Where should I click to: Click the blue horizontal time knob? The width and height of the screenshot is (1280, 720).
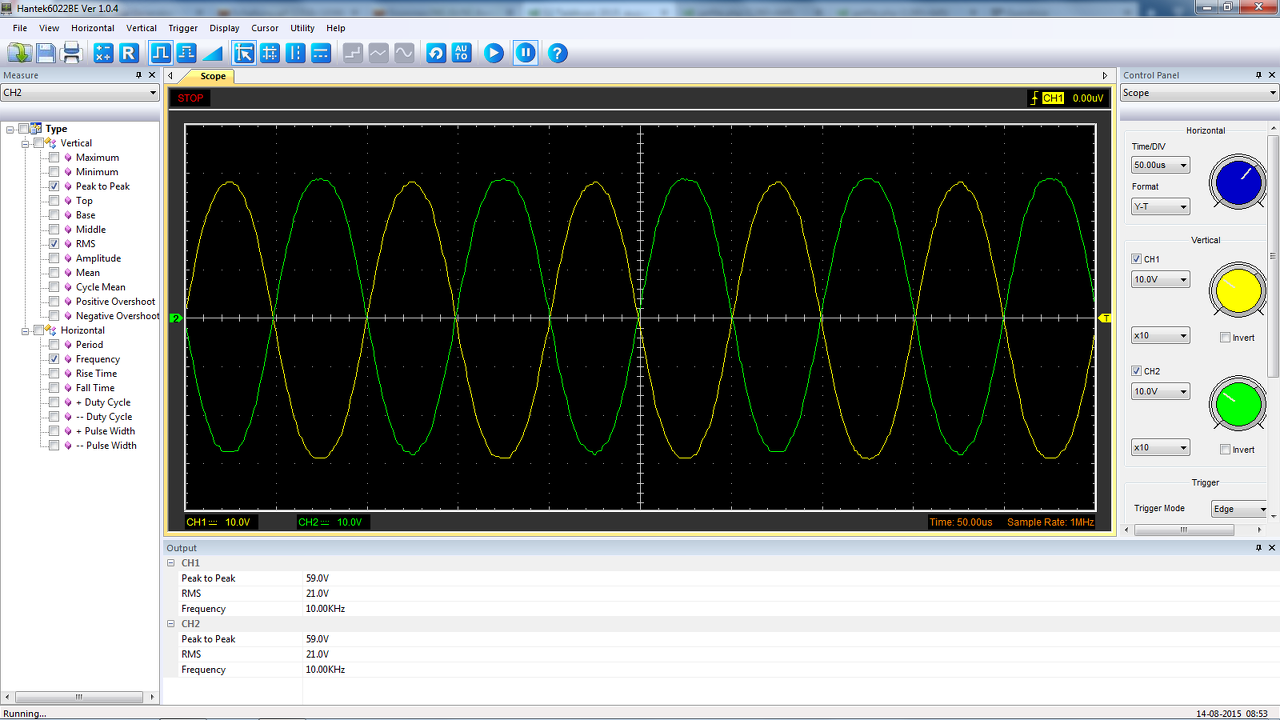pyautogui.click(x=1238, y=183)
